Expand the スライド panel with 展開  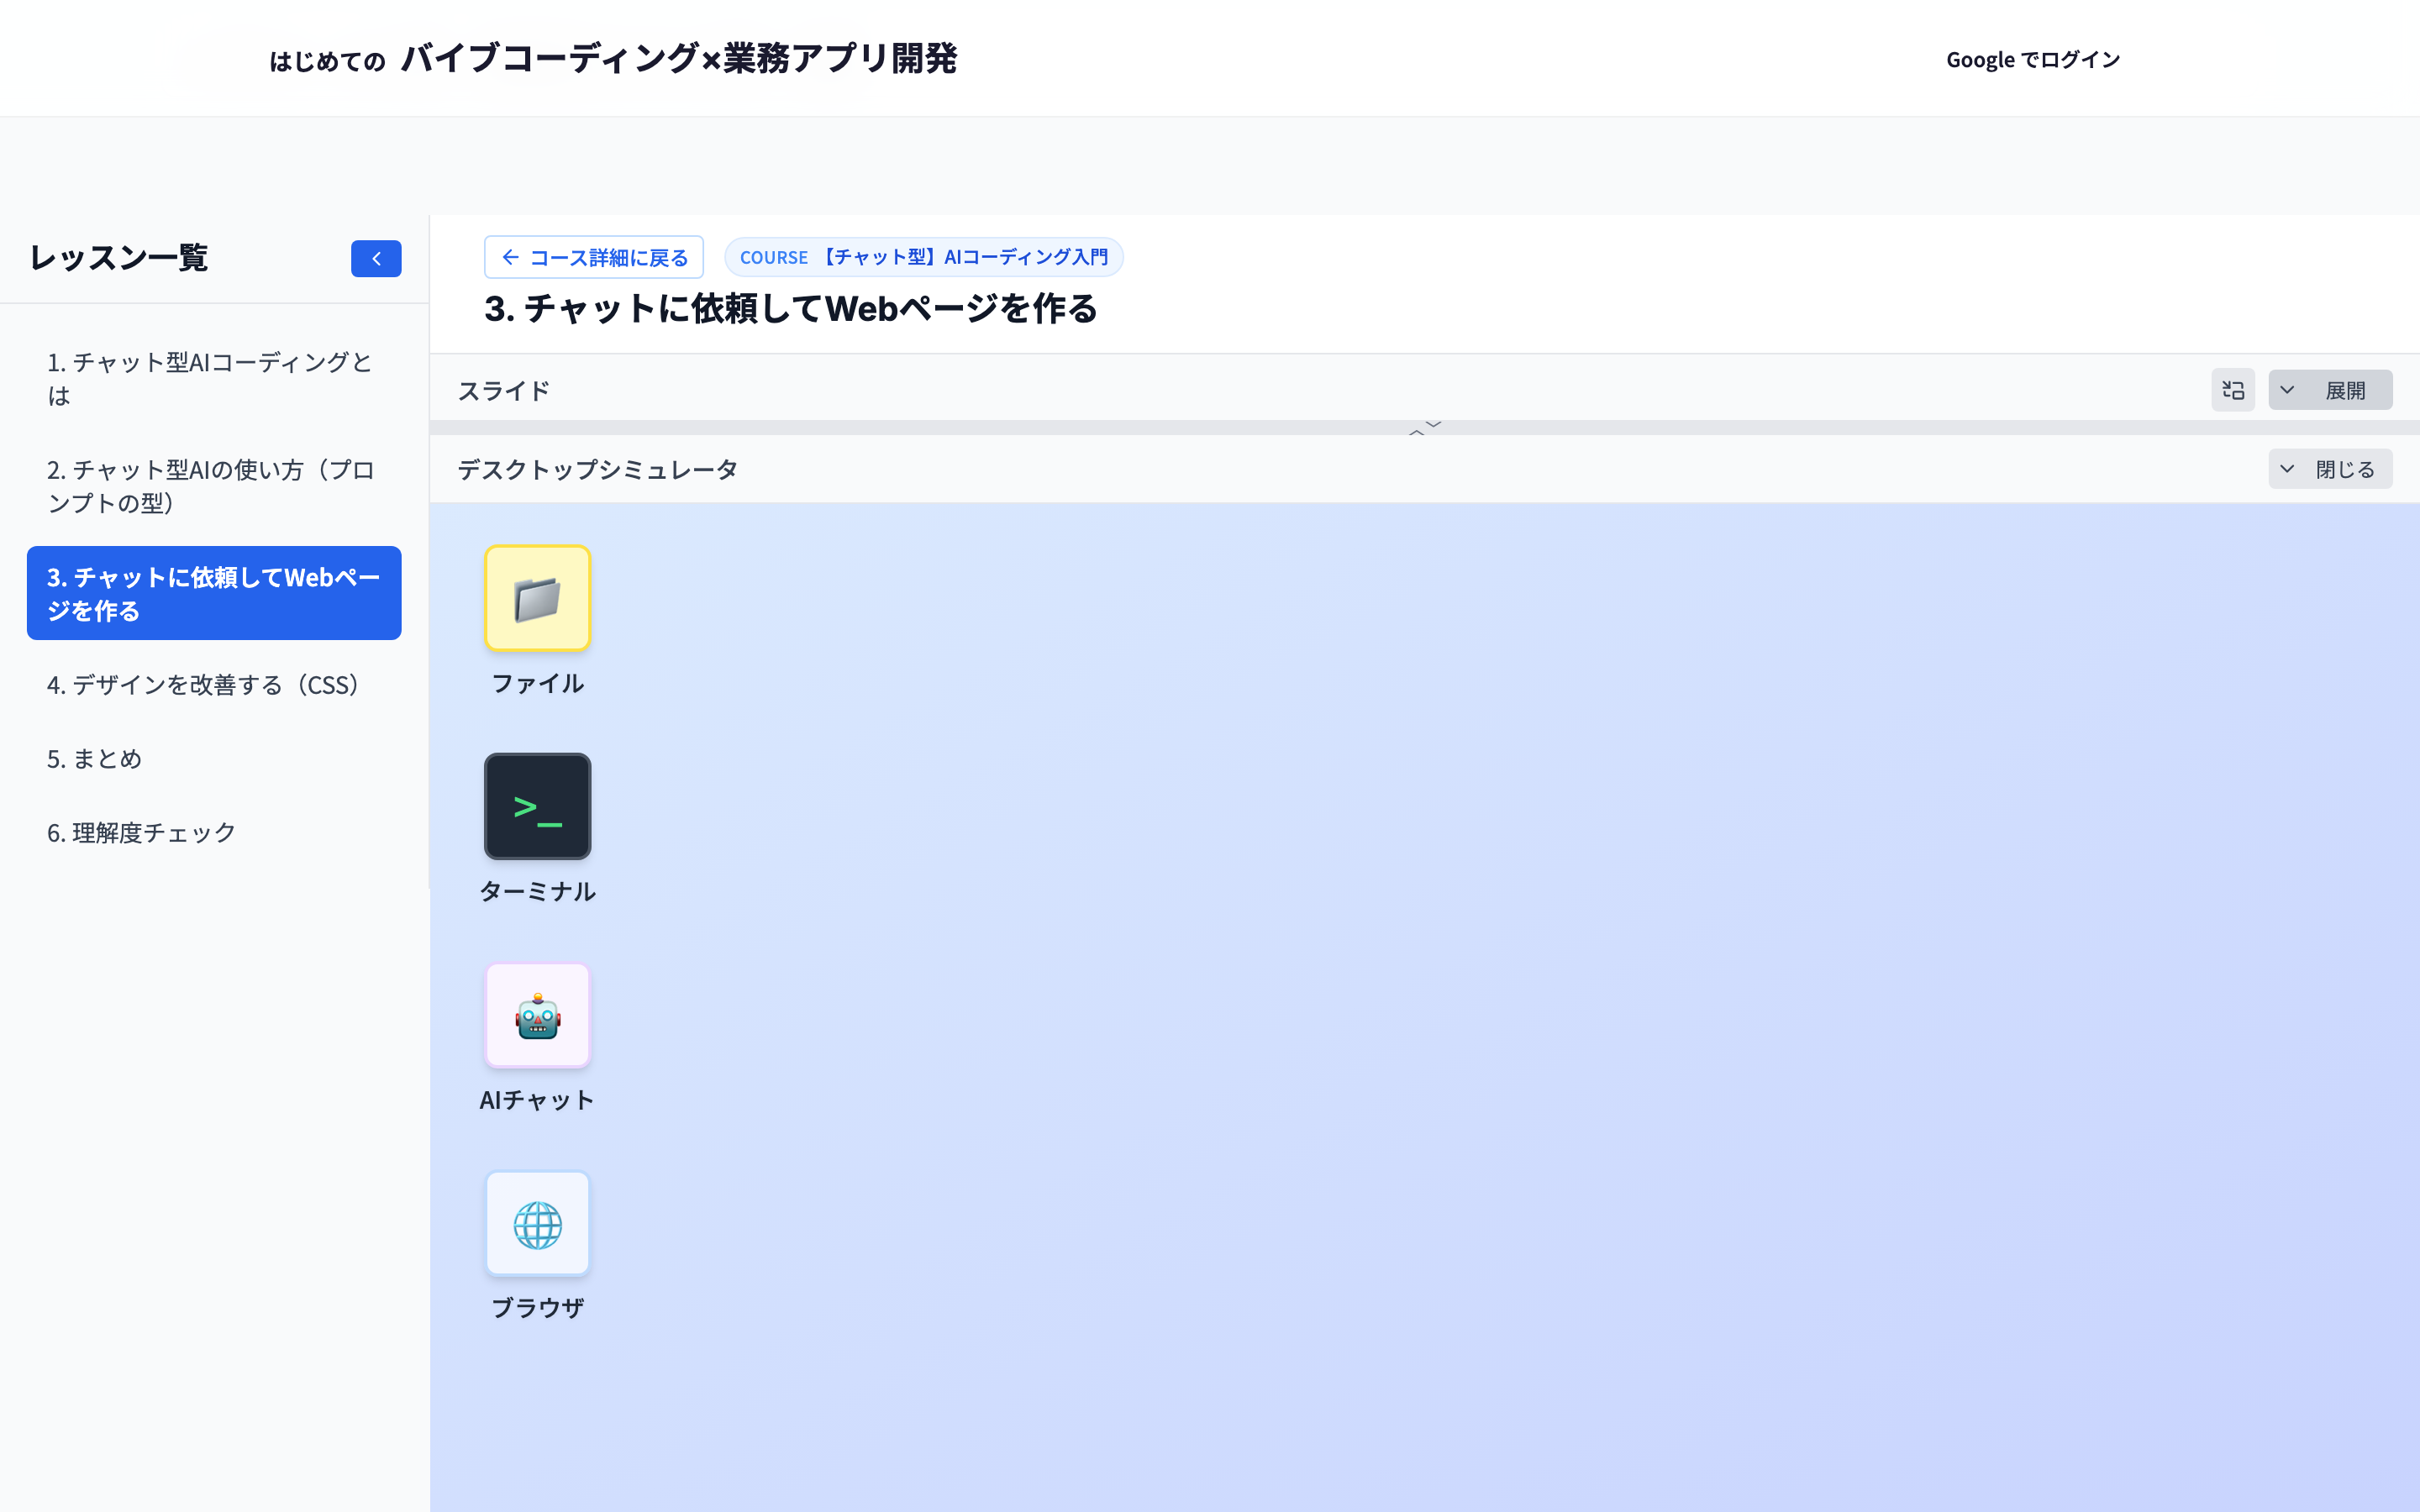pyautogui.click(x=2330, y=390)
